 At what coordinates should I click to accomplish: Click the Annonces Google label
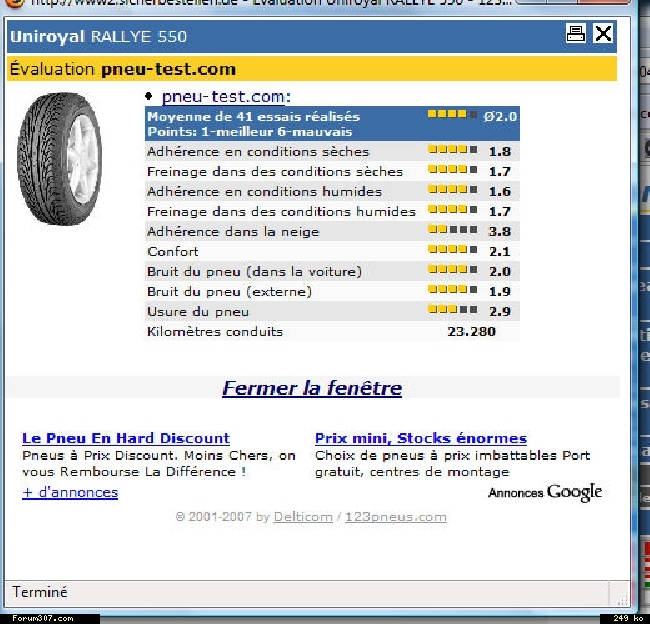point(545,492)
